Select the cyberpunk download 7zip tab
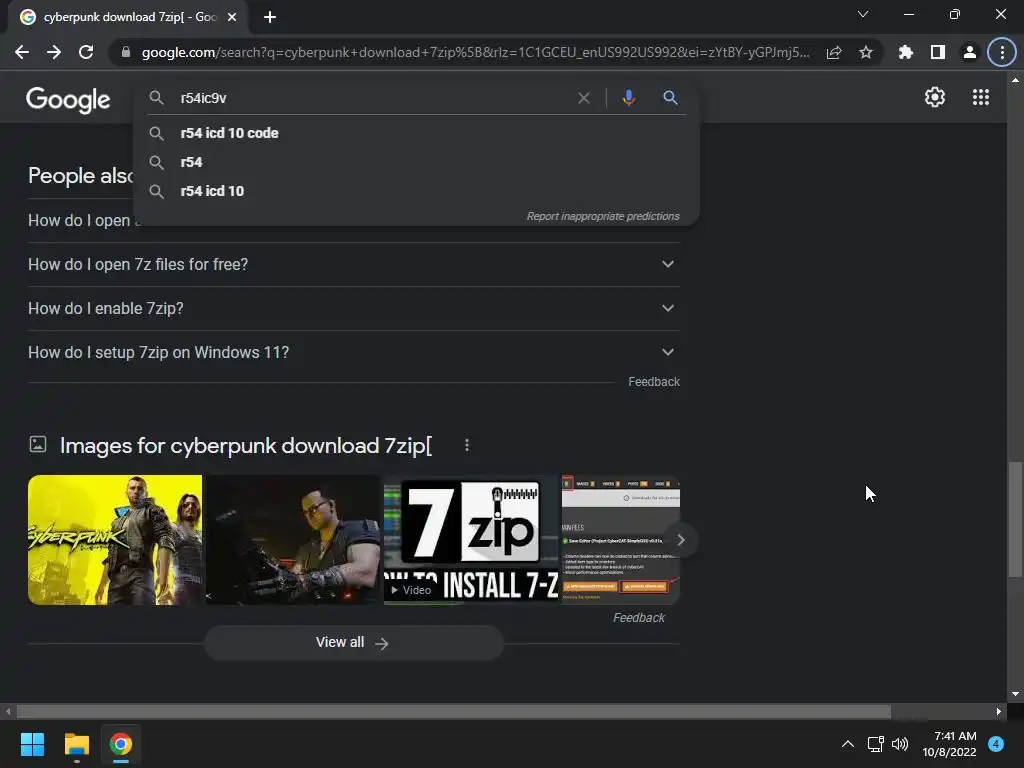1024x768 pixels. pos(128,18)
